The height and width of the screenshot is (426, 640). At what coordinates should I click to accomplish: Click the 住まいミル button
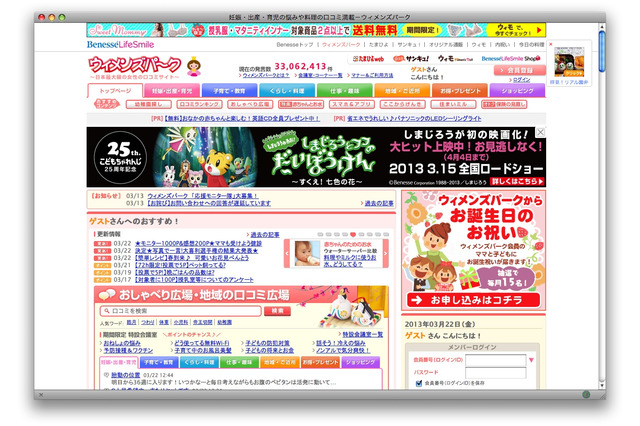[453, 104]
